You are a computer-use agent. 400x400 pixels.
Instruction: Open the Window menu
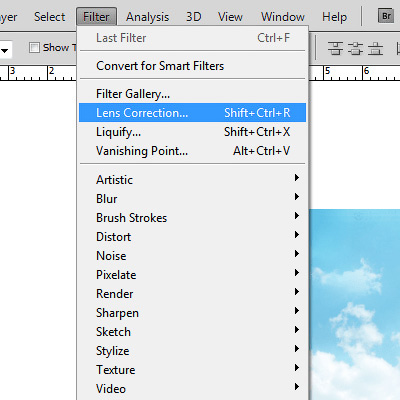(283, 17)
